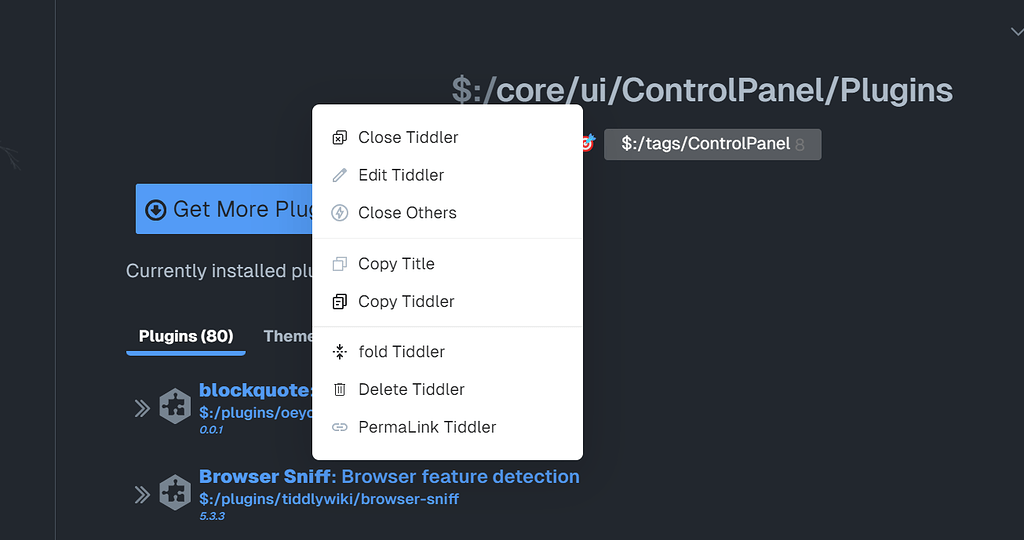Switch to the Plugins (80) tab
The width and height of the screenshot is (1024, 540).
(x=186, y=336)
